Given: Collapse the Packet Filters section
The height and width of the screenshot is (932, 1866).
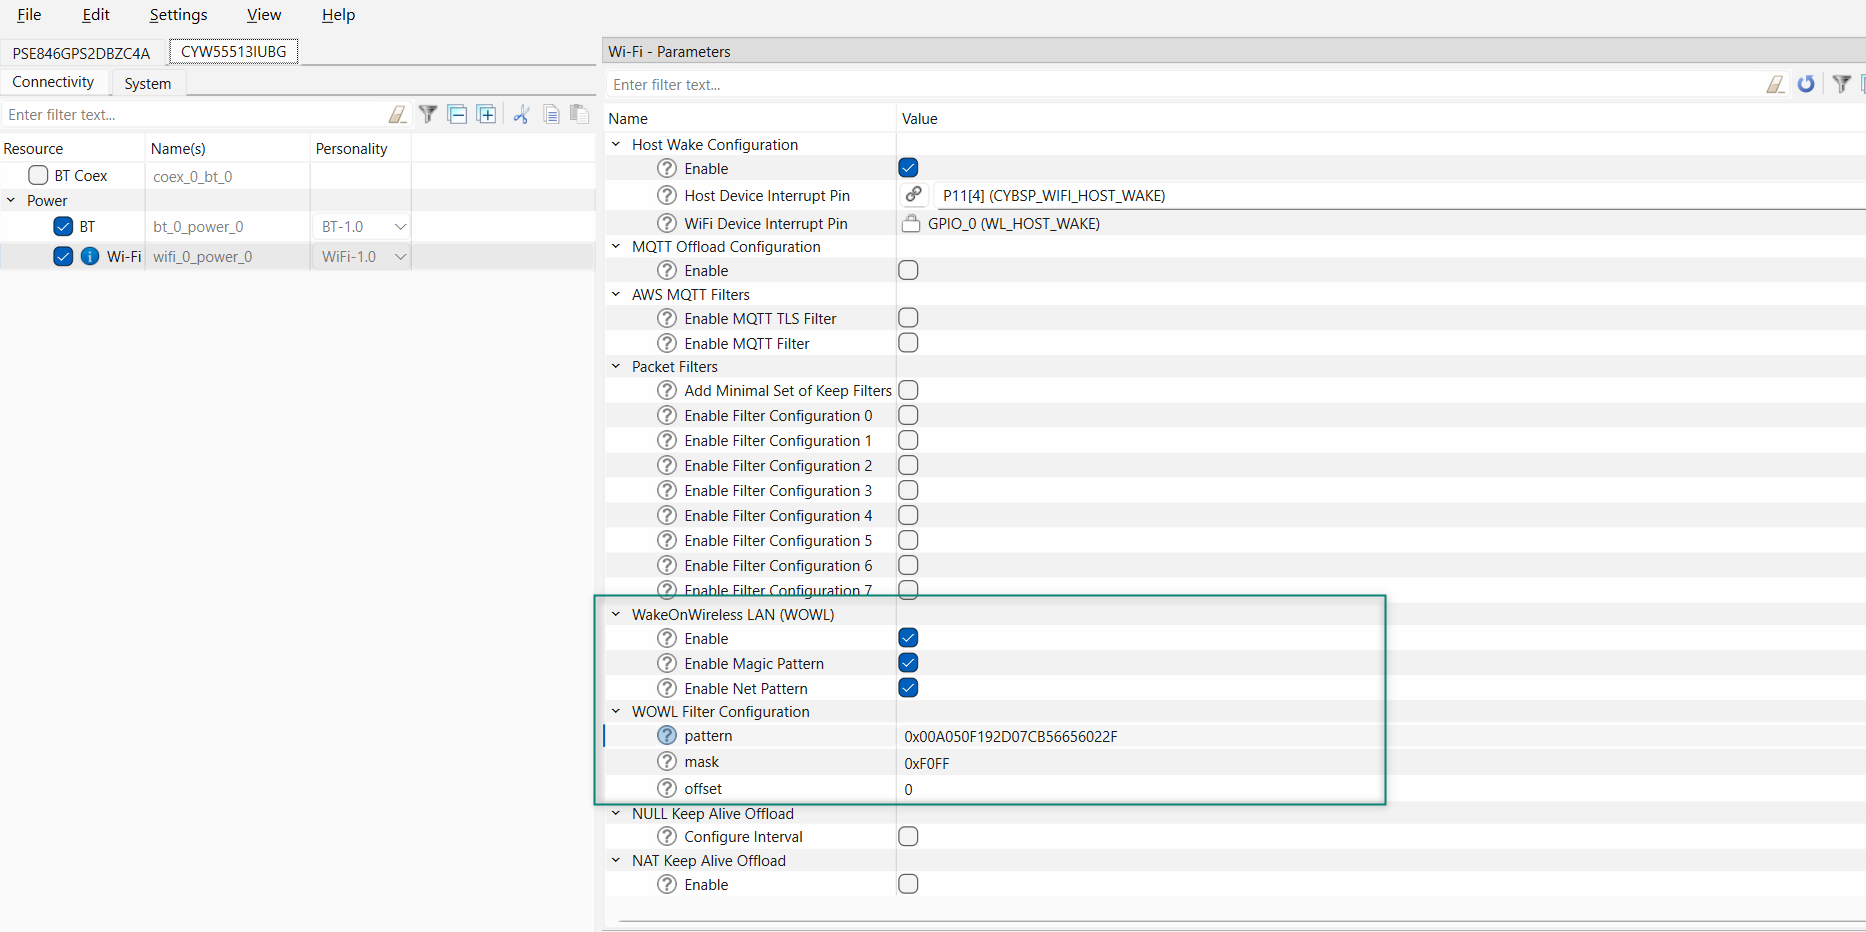Looking at the screenshot, I should 616,367.
